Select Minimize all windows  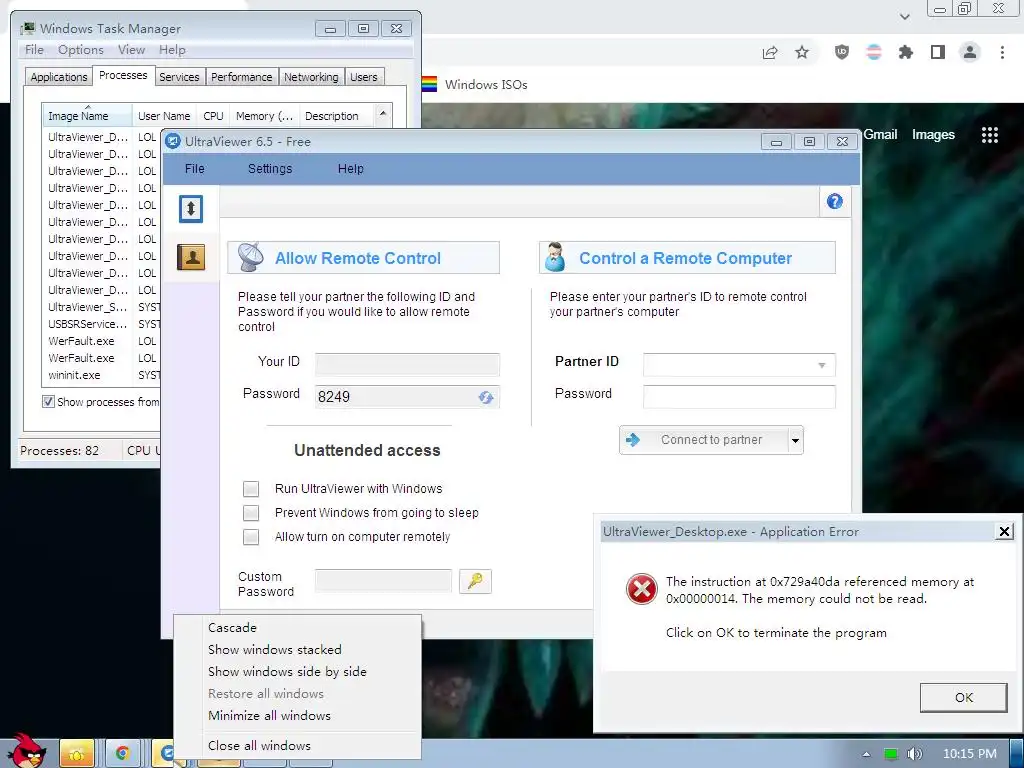click(x=297, y=716)
